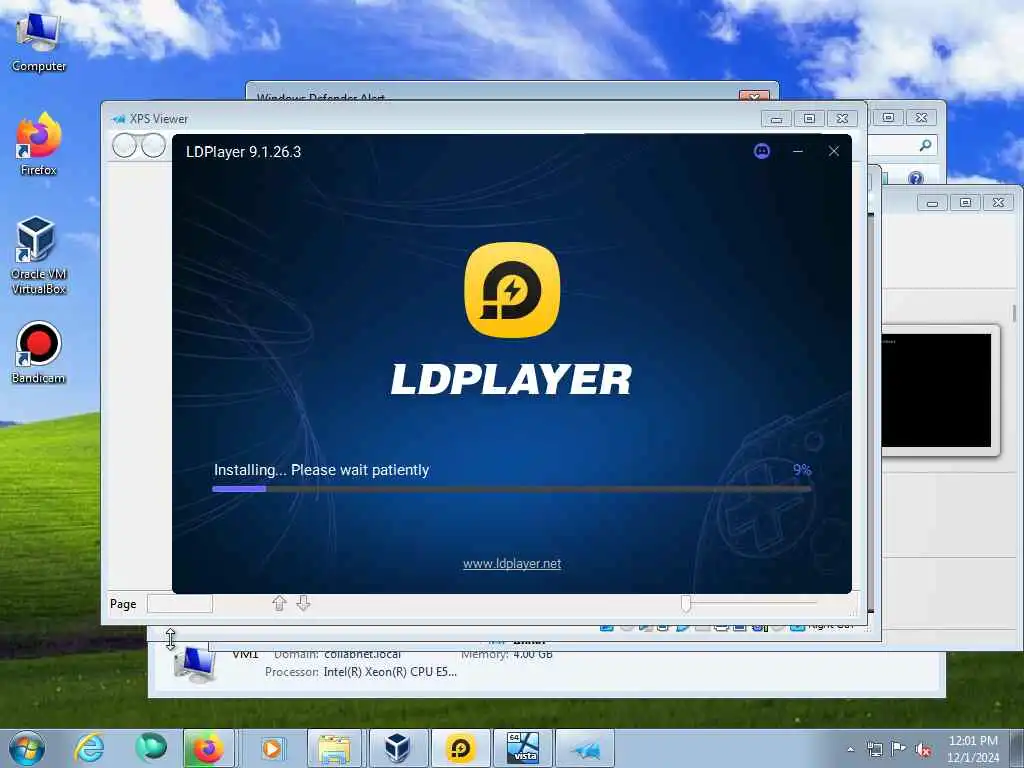Screen dimensions: 1024x768
Task: Open the blue help question mark icon
Action: [916, 178]
